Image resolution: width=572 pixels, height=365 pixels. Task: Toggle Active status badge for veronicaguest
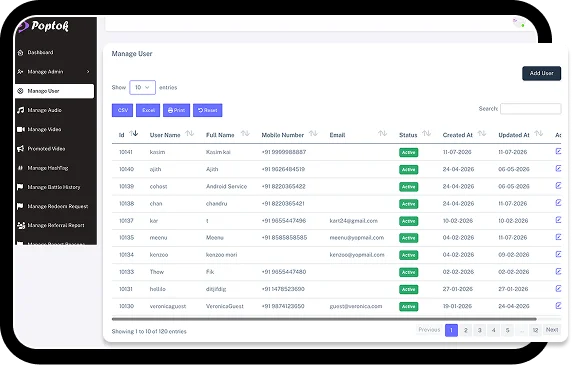(409, 307)
